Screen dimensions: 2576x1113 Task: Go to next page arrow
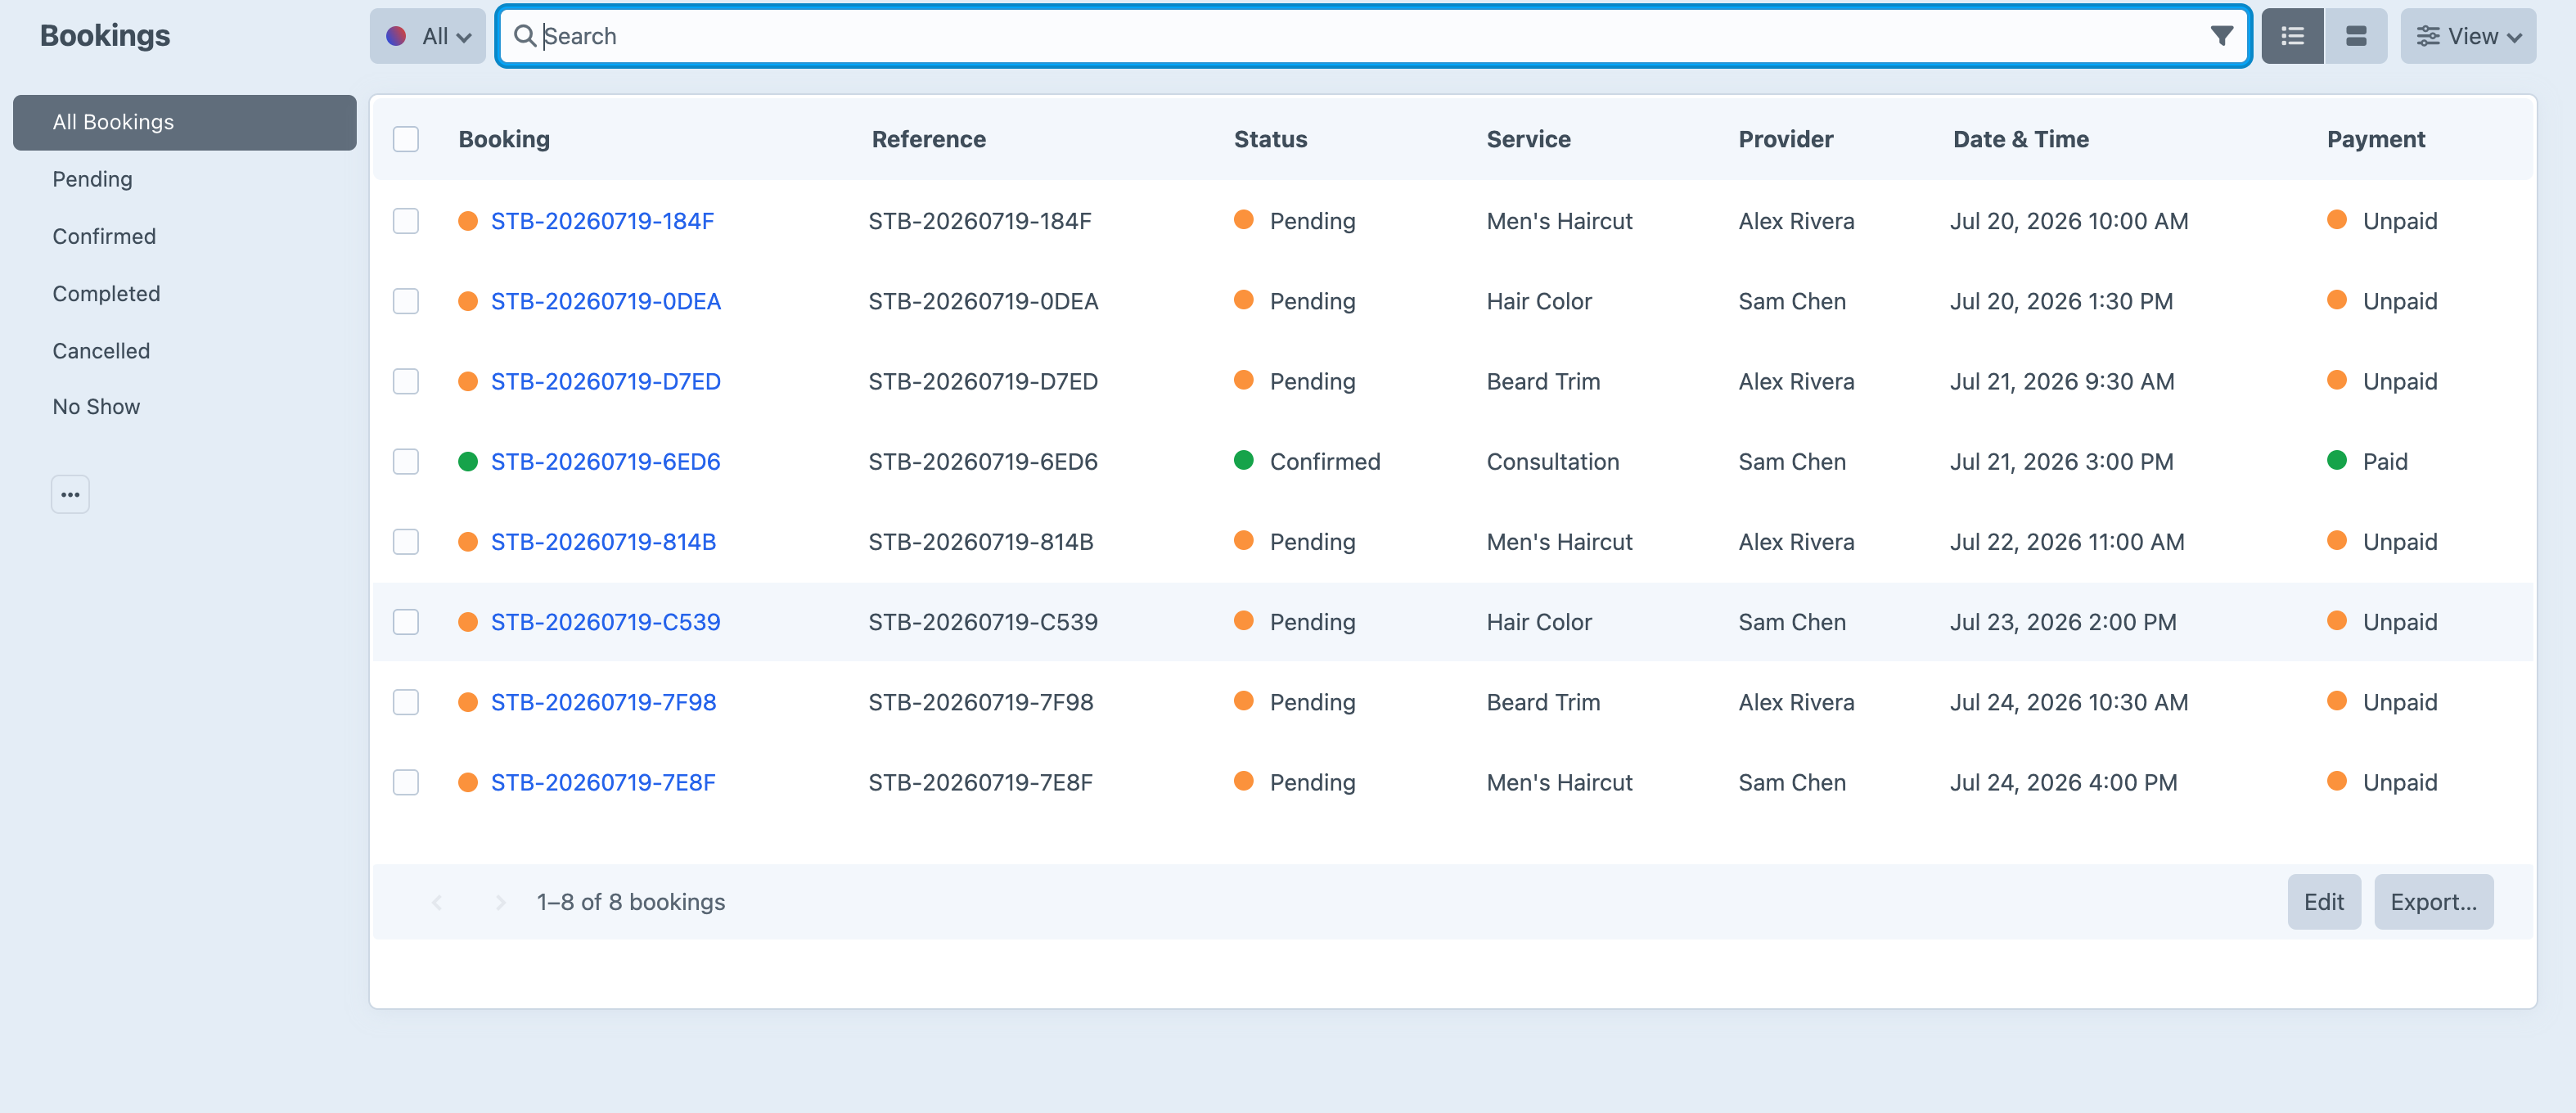coord(500,902)
